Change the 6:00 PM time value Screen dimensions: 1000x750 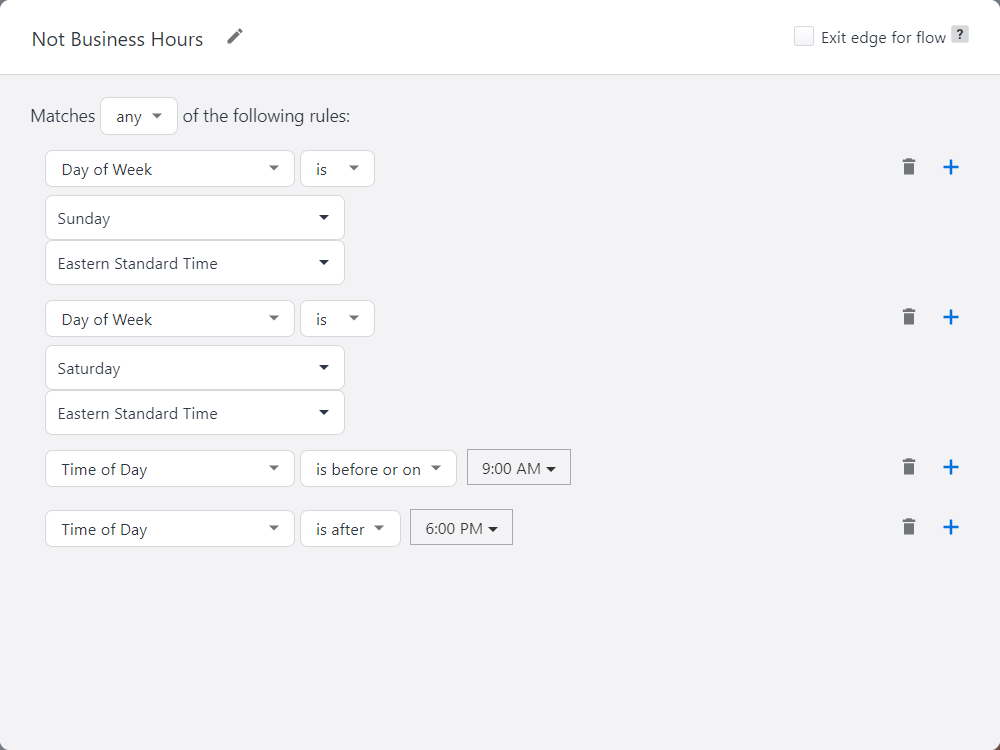click(461, 528)
